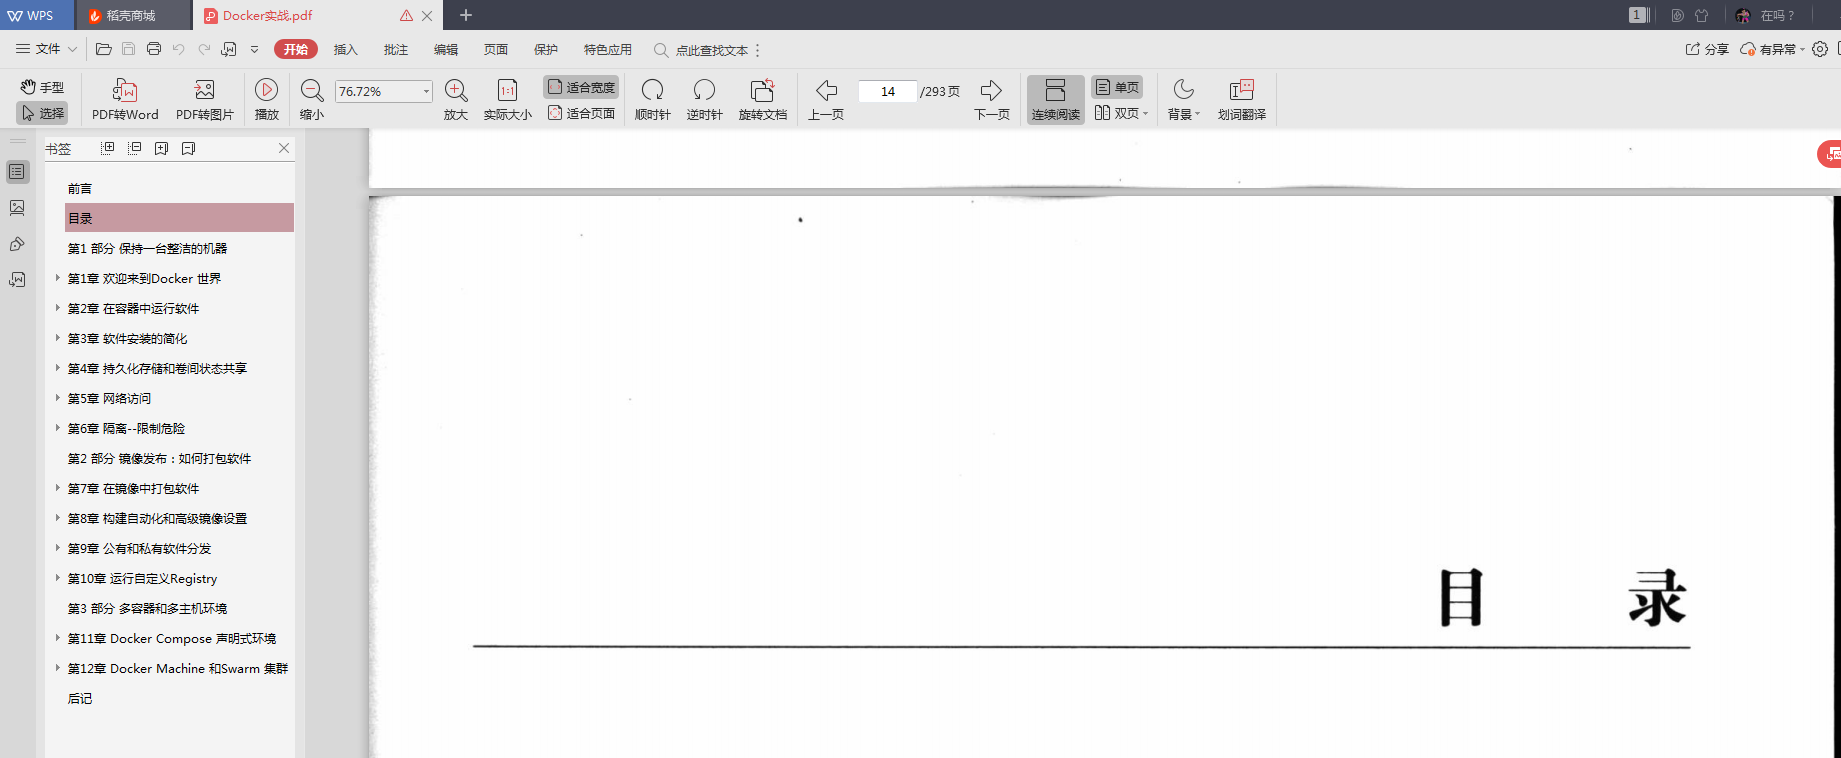
Task: Expand 第7章 在镜像中打包软件 arrow
Action: [57, 488]
